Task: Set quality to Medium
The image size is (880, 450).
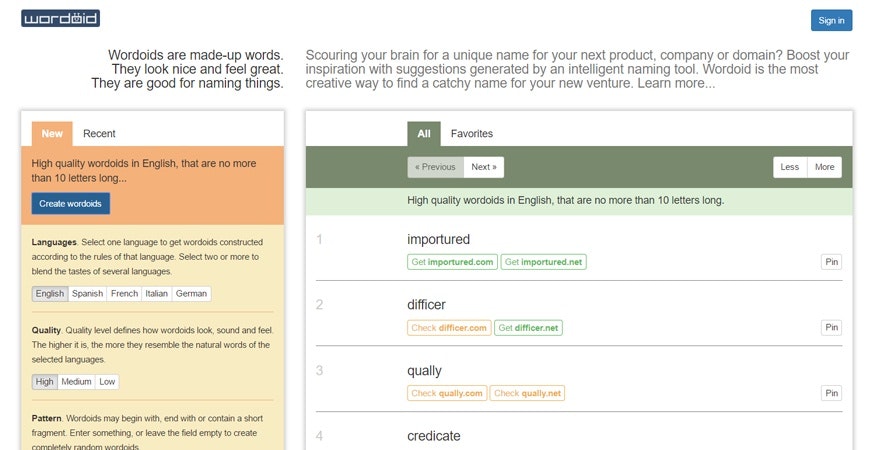Action: point(76,382)
